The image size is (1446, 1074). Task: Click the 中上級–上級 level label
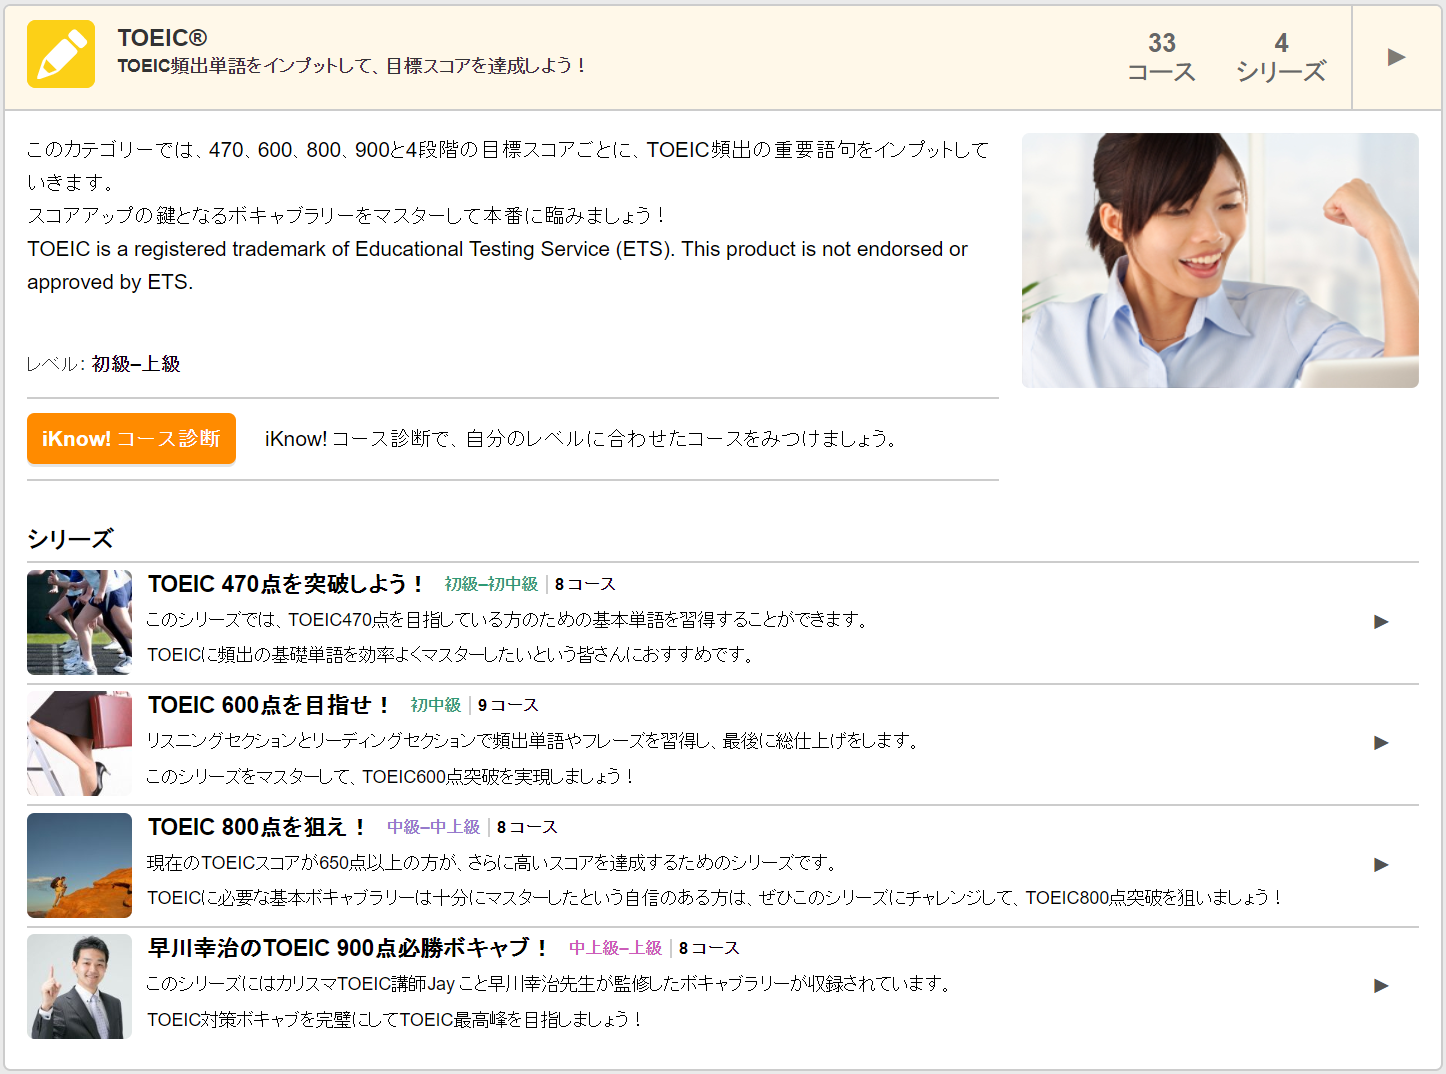coord(615,948)
